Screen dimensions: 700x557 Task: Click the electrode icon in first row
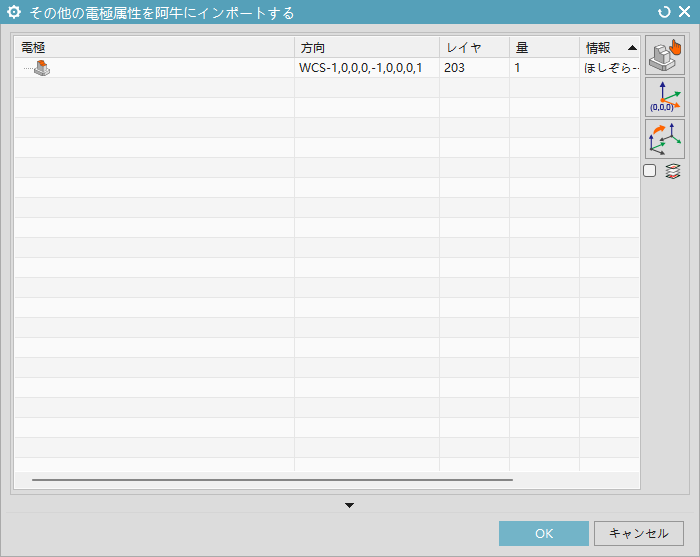click(x=42, y=68)
